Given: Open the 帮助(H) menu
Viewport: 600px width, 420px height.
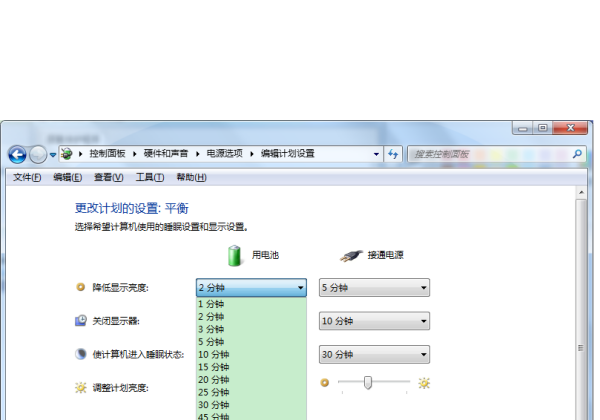Looking at the screenshot, I should 191,177.
